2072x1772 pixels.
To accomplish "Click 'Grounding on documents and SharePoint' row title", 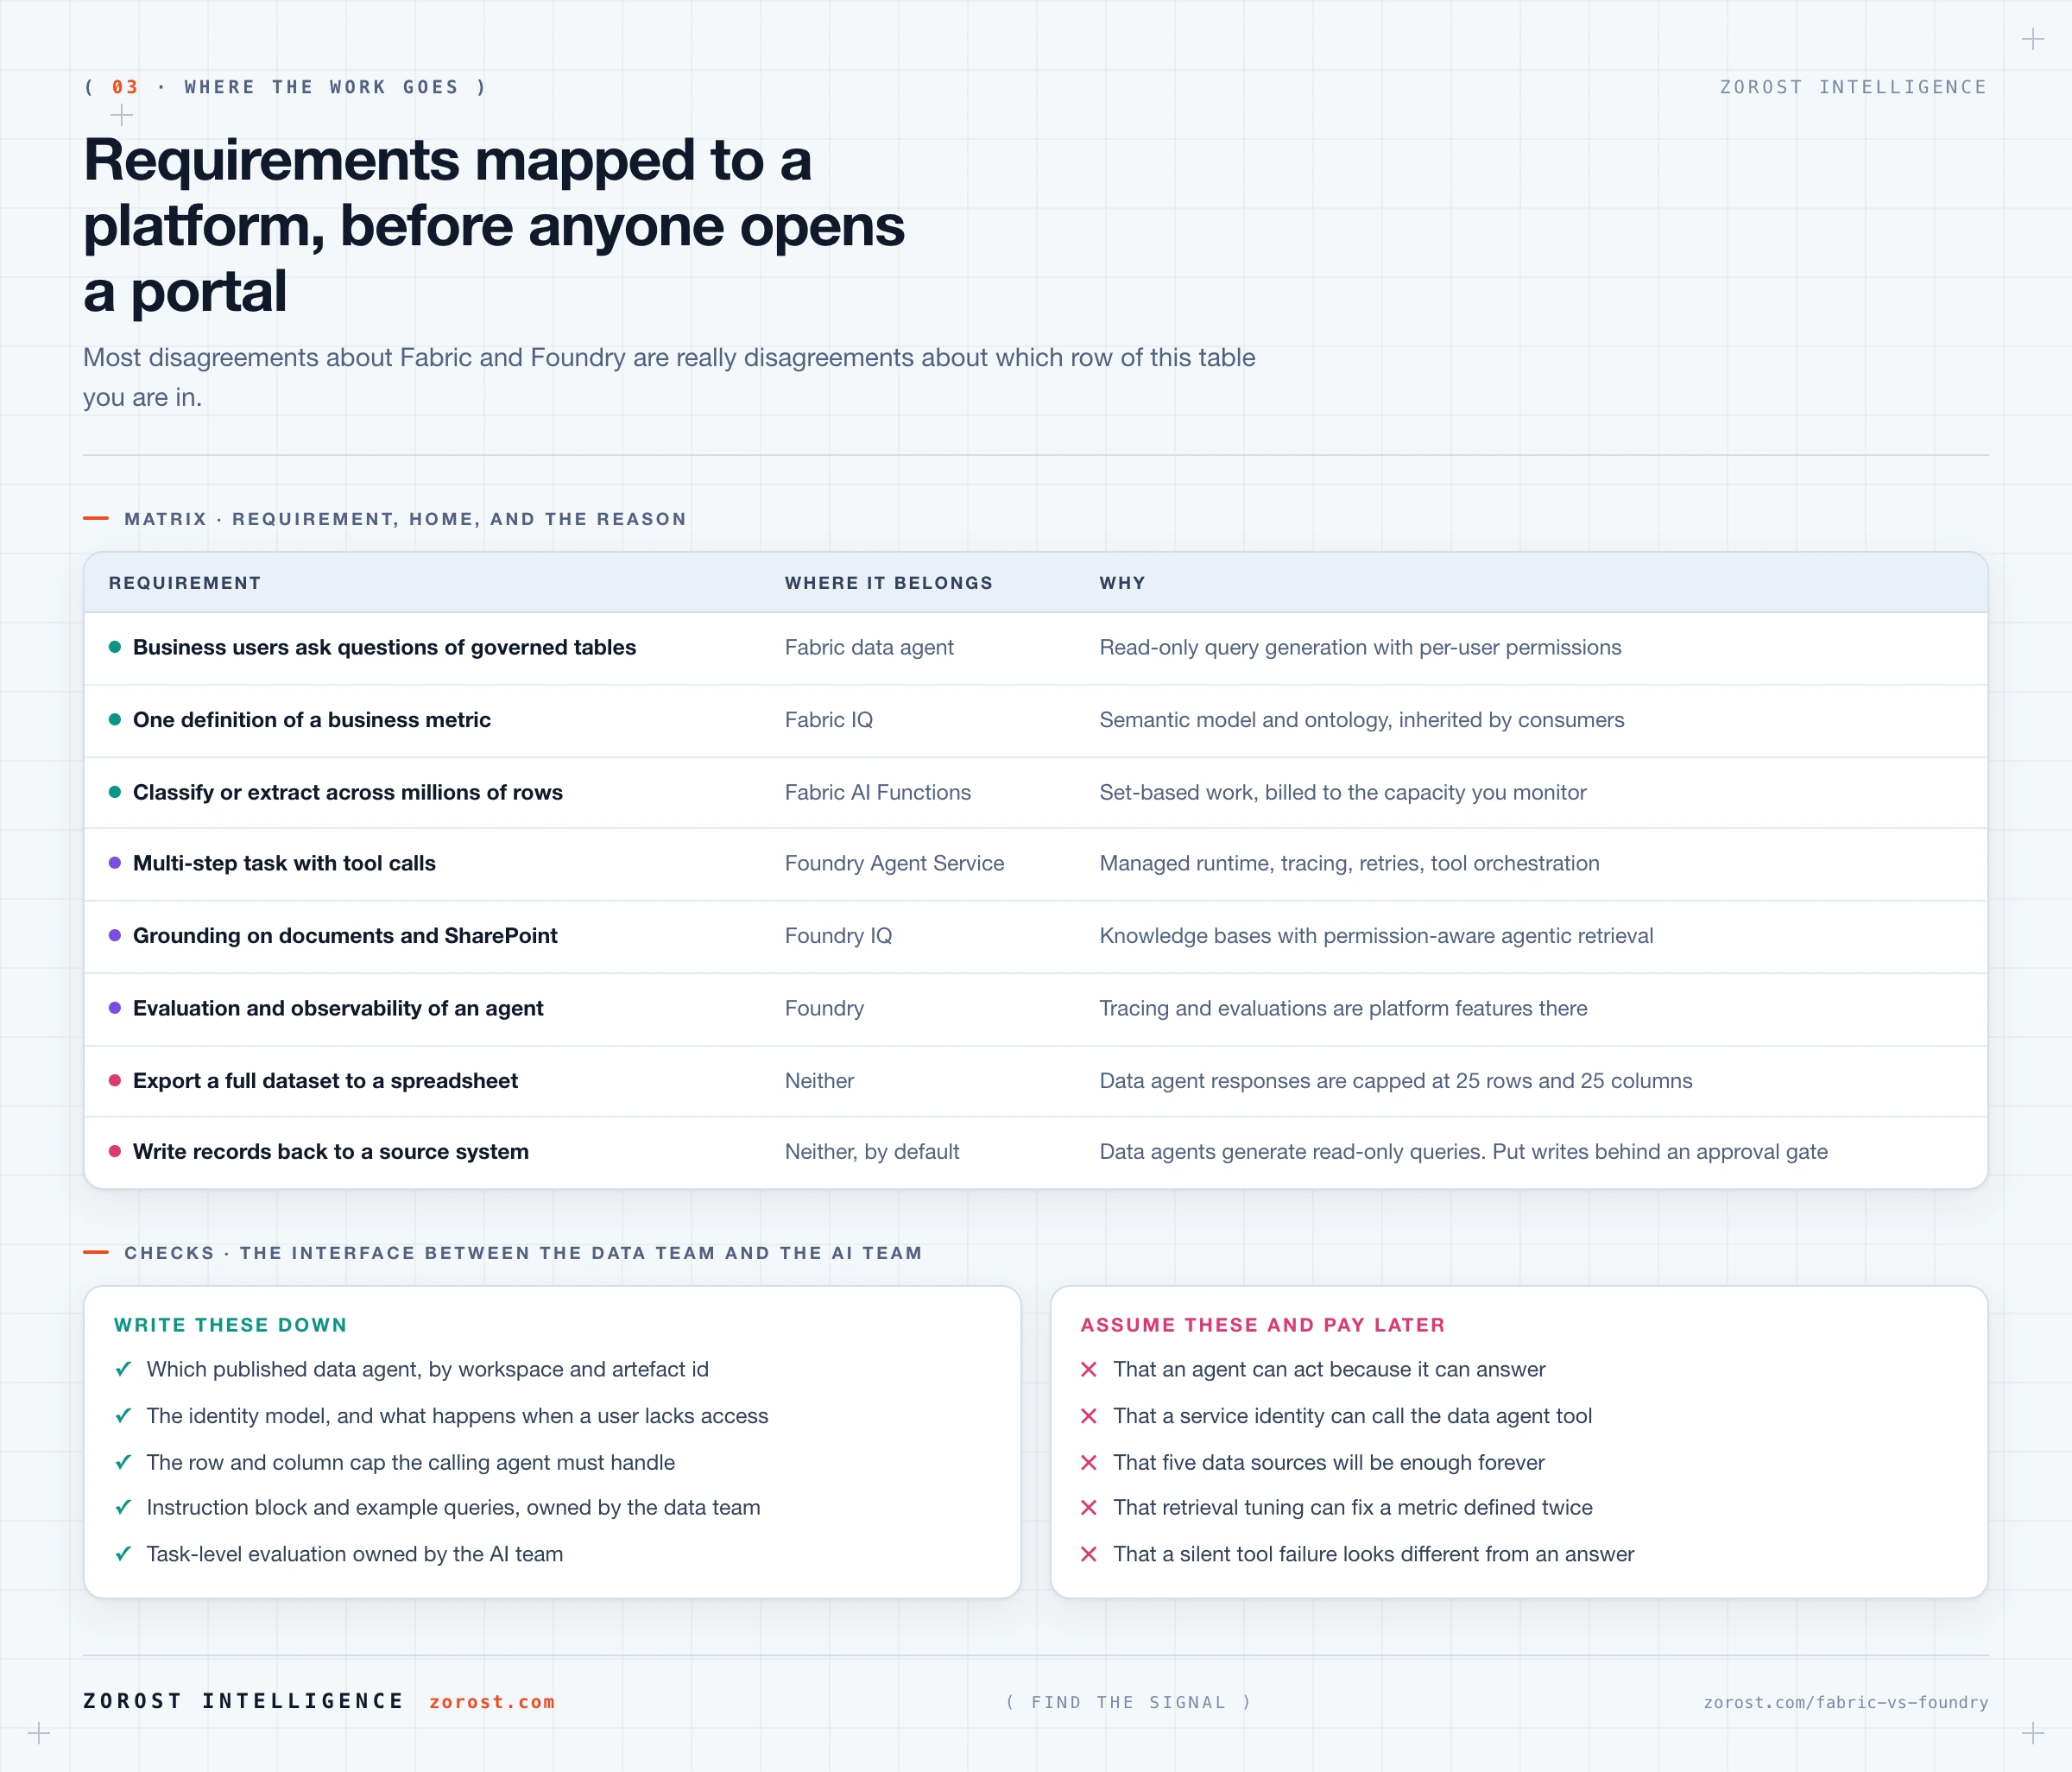I will (x=345, y=935).
